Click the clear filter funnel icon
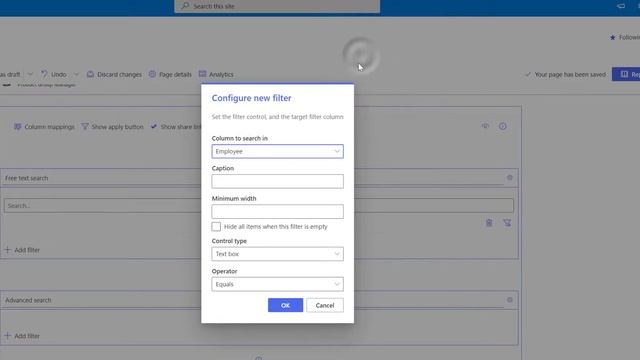Viewport: 640px width, 360px height. (x=507, y=223)
